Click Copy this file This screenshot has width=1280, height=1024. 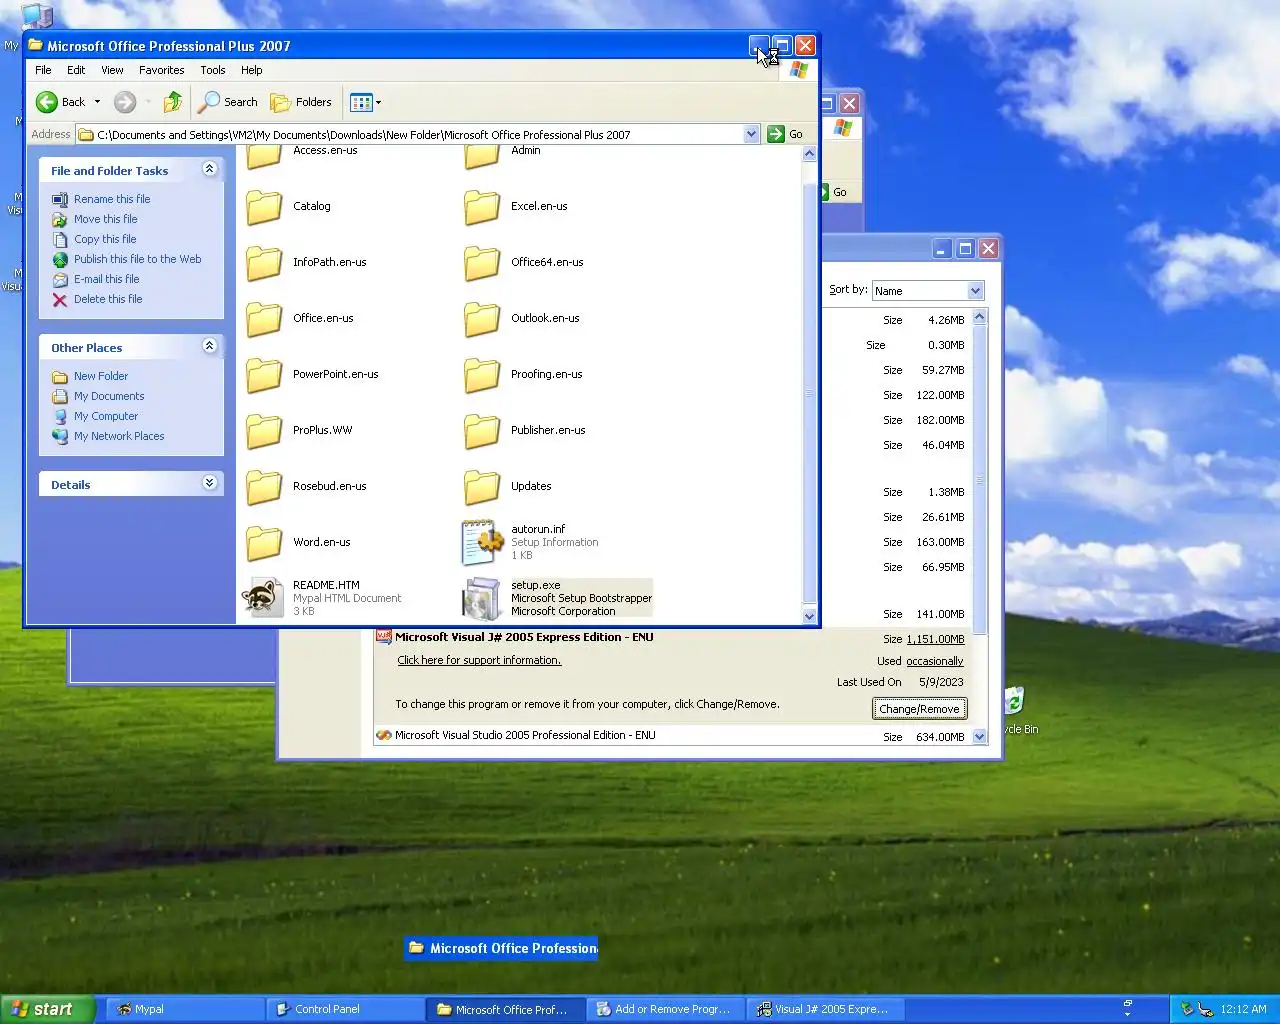tap(105, 239)
